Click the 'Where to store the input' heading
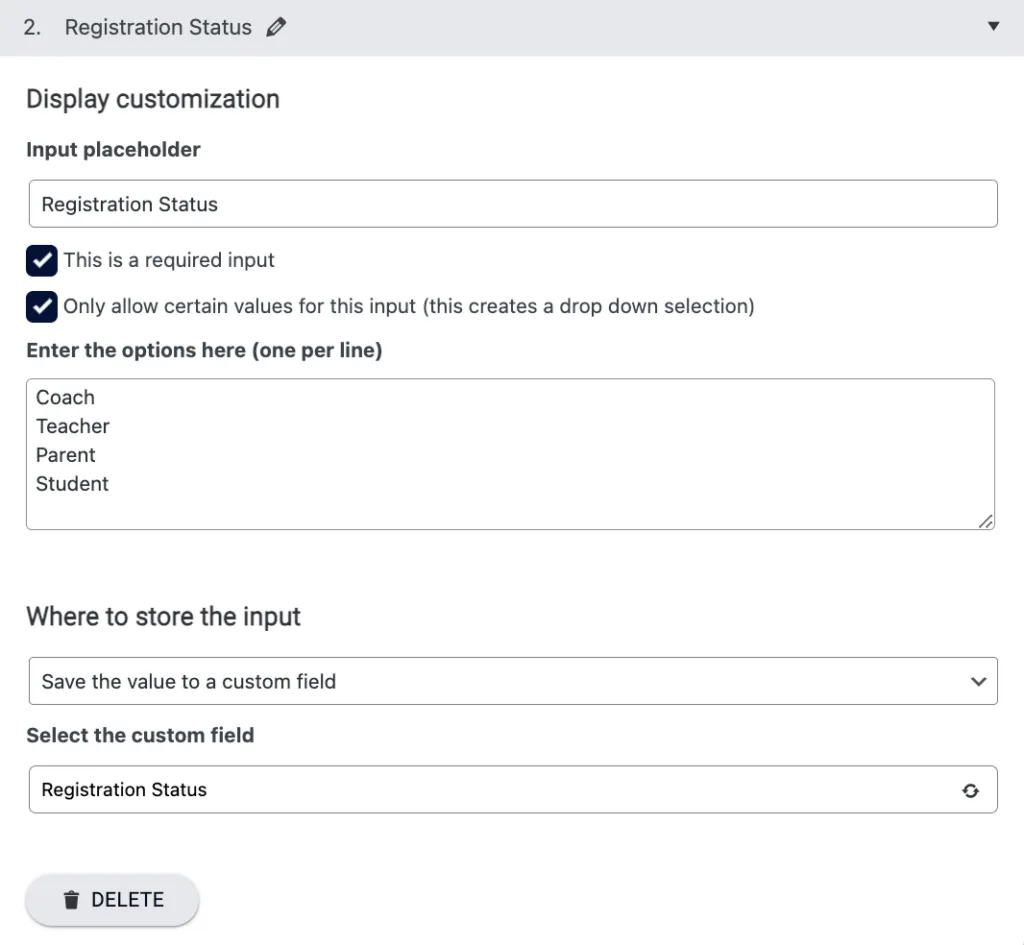The width and height of the screenshot is (1024, 945). point(163,617)
